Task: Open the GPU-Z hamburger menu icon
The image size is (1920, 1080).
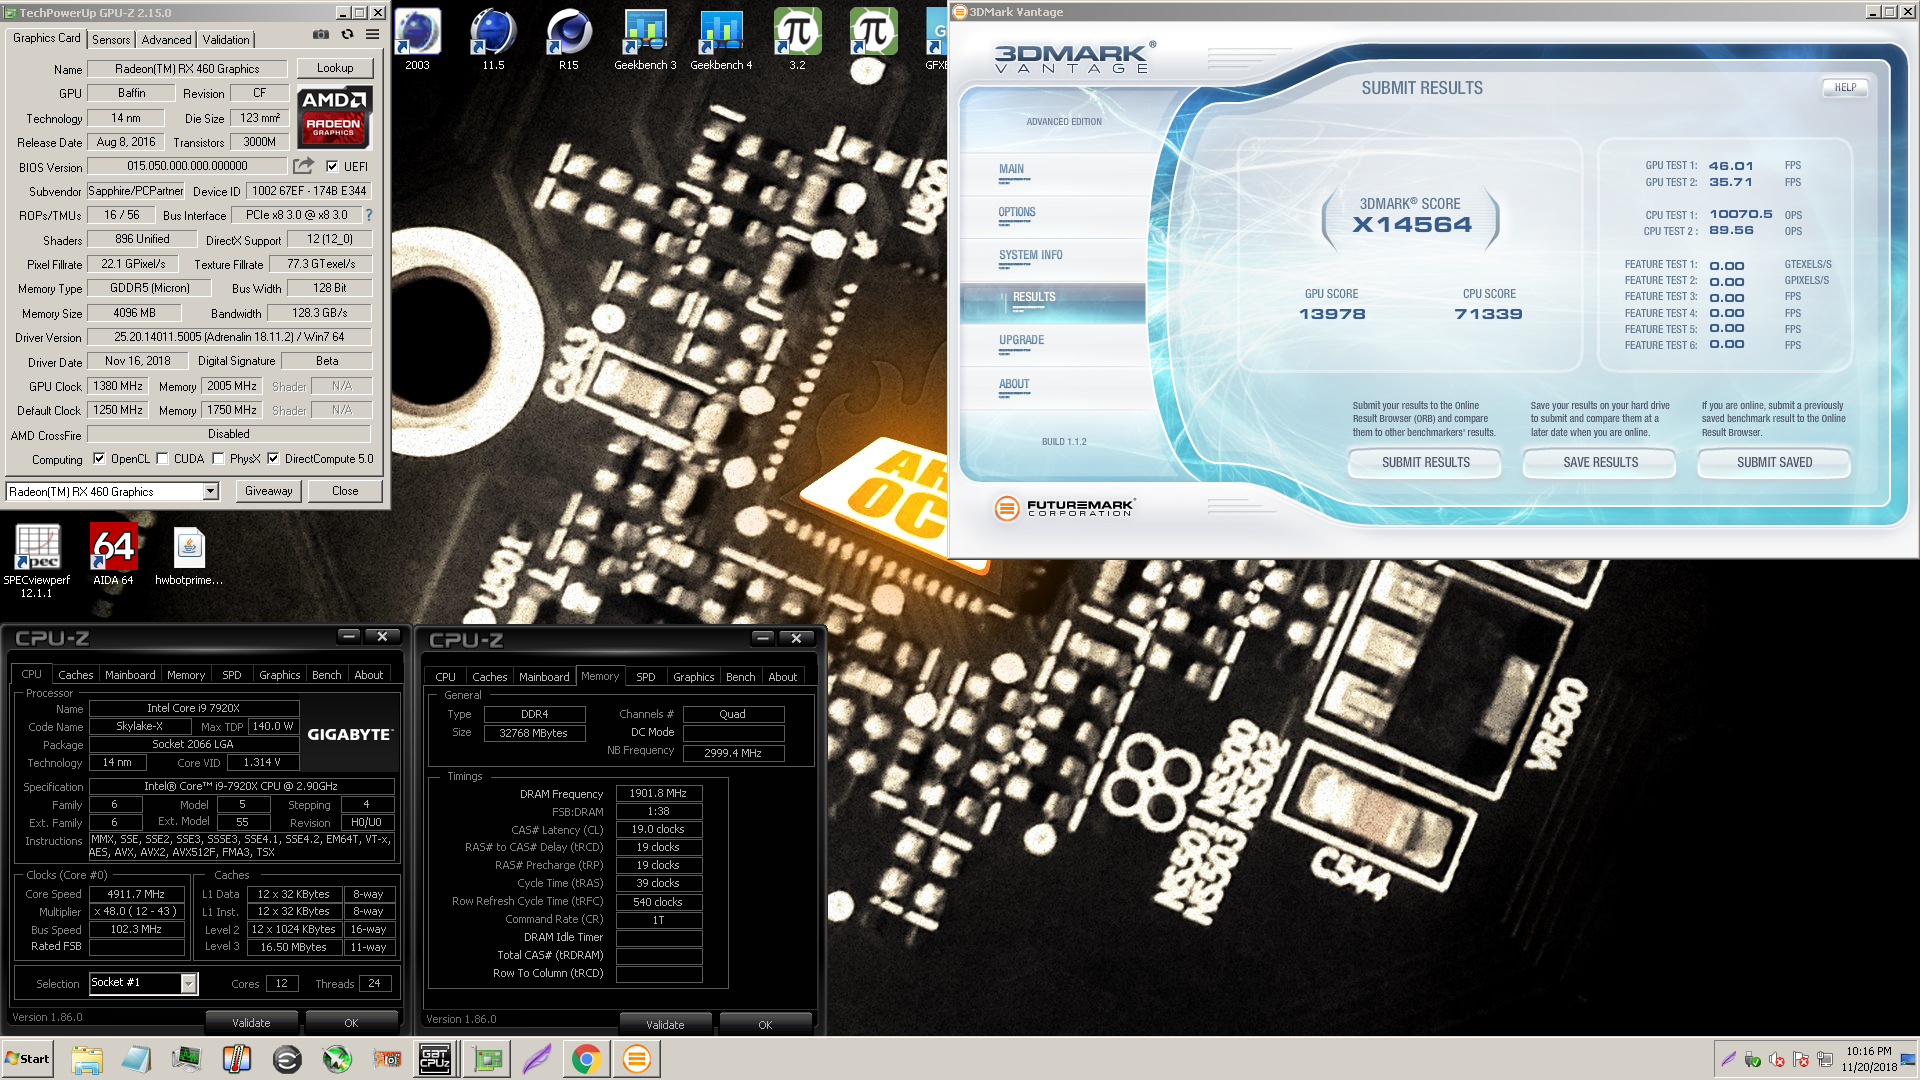Action: (372, 34)
